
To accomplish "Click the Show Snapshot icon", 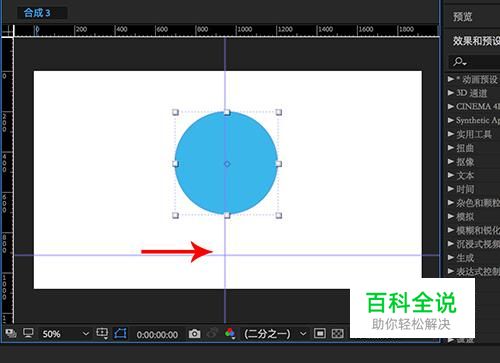I will coord(212,333).
